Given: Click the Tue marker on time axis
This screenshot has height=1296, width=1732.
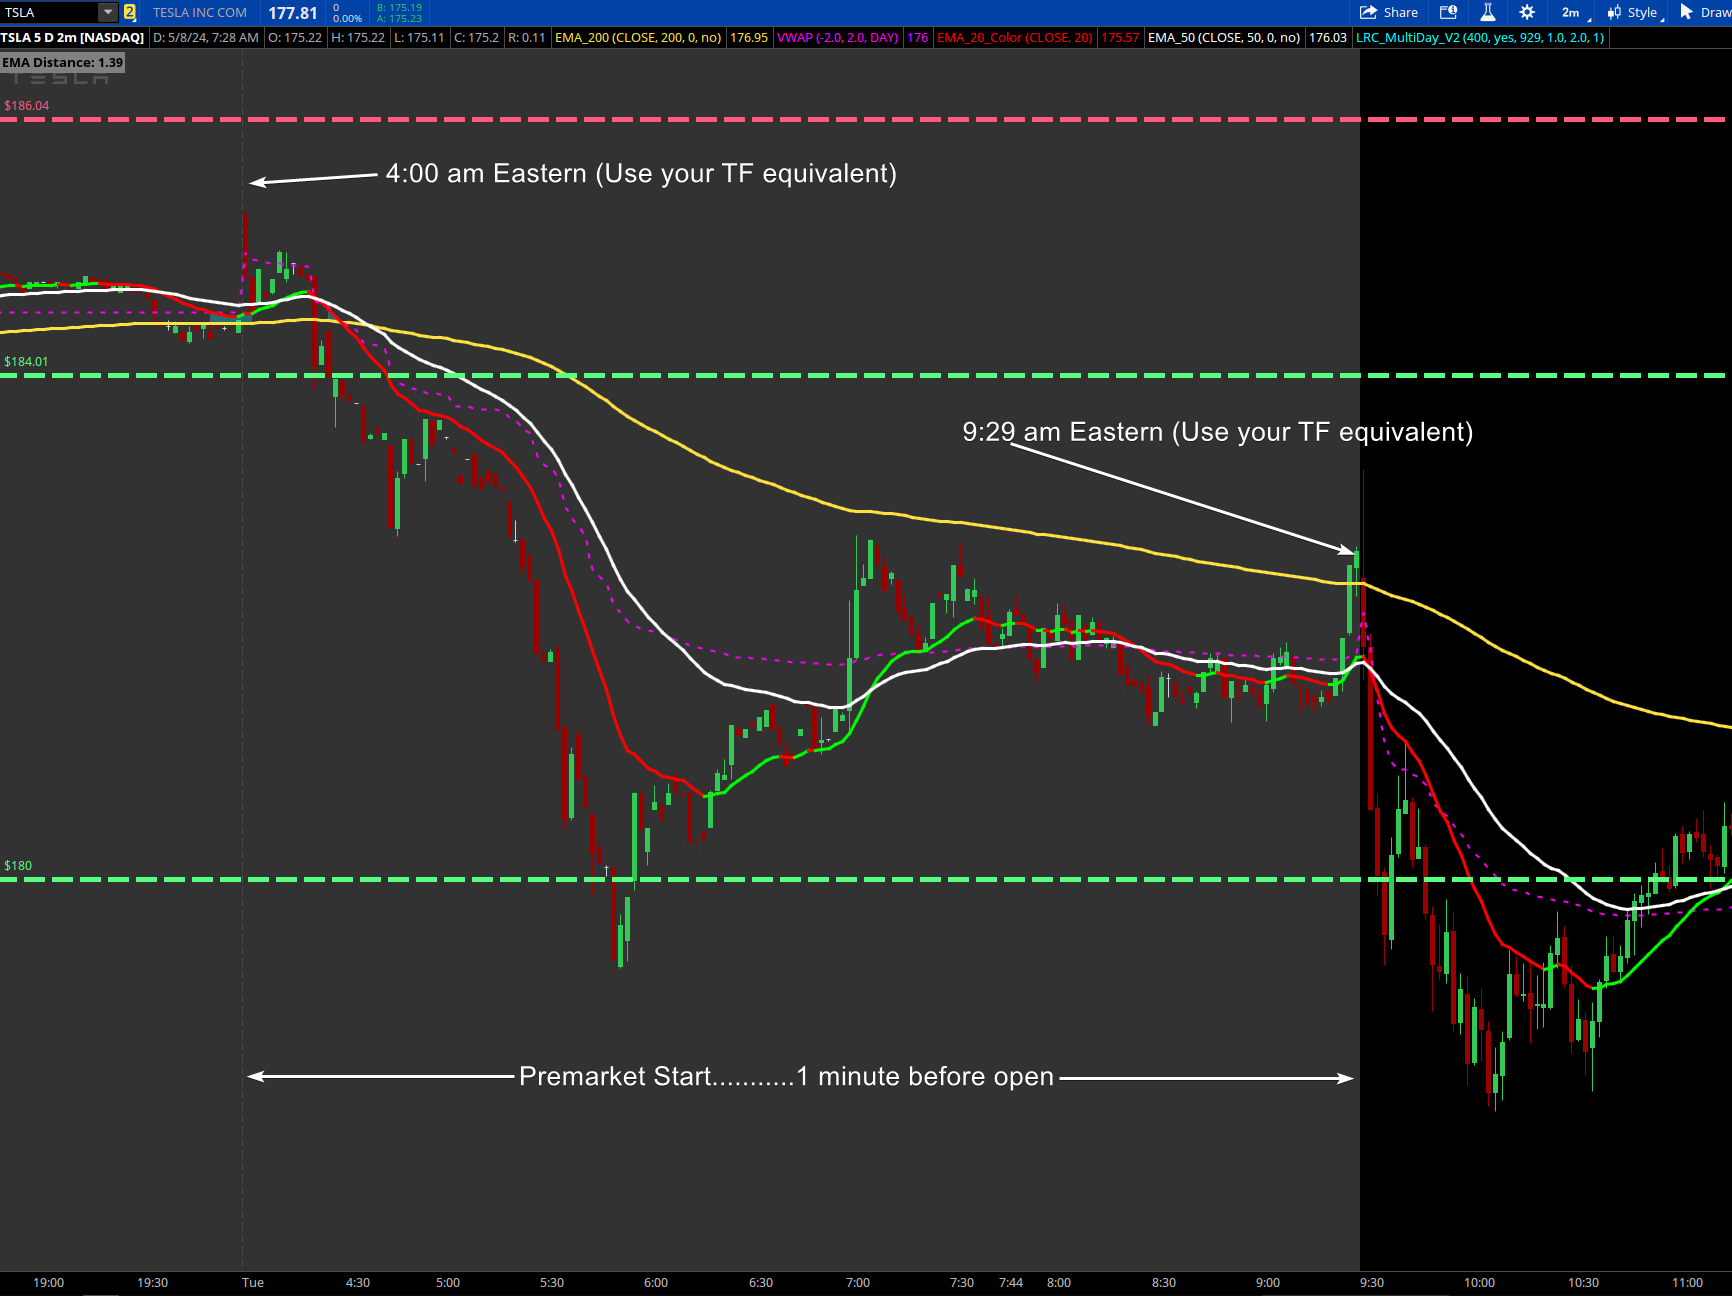Looking at the screenshot, I should (x=253, y=1283).
